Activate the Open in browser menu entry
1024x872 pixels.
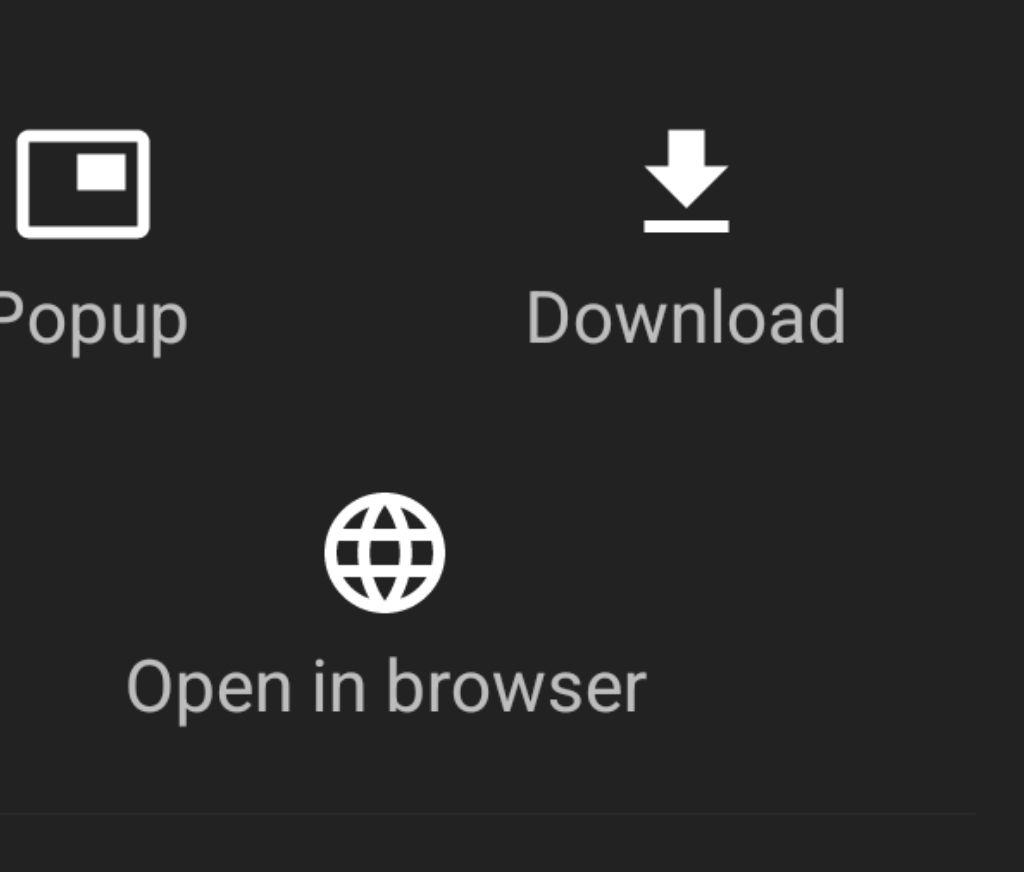tap(387, 609)
